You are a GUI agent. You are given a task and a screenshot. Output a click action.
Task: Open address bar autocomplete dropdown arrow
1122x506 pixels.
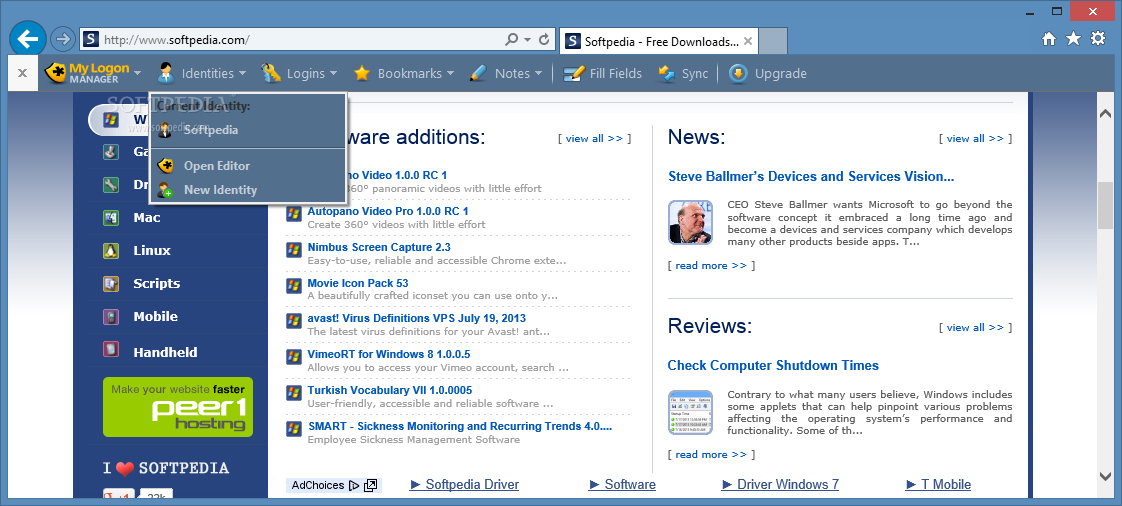tap(528, 40)
